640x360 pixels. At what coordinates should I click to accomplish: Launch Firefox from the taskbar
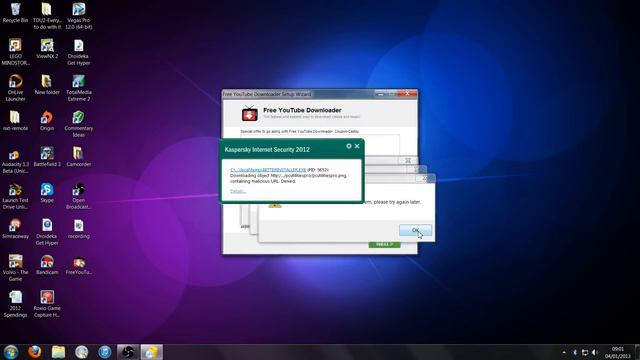35,352
